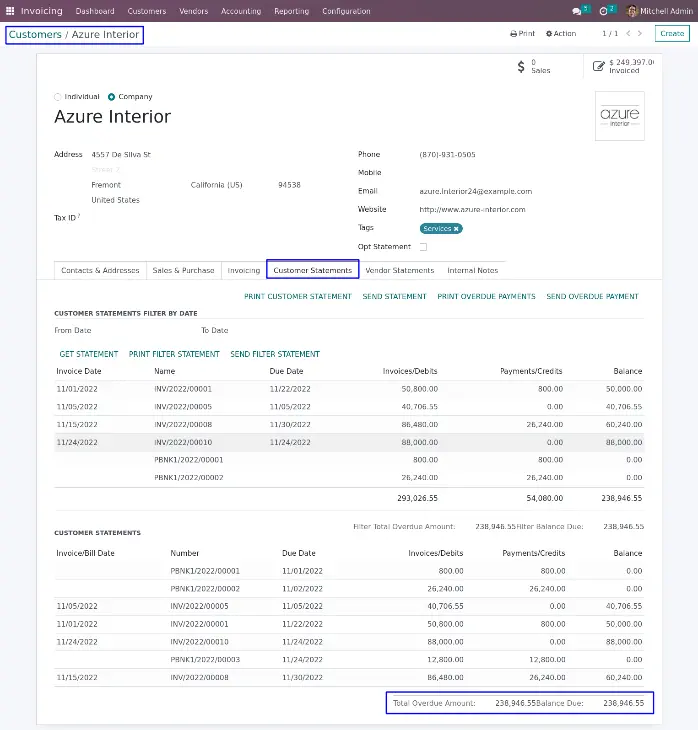This screenshot has height=730, width=698.
Task: Switch to Customer Statements tab
Action: coord(312,270)
